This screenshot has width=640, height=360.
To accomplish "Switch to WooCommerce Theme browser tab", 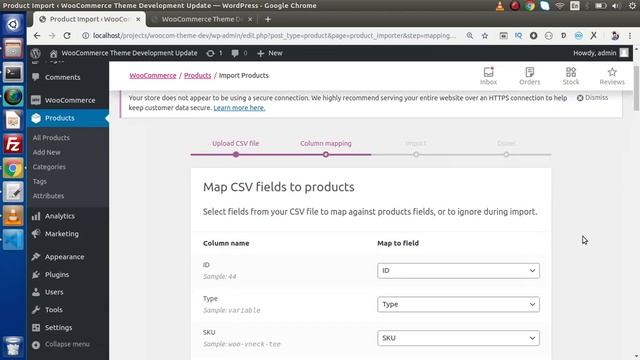I will tap(202, 19).
